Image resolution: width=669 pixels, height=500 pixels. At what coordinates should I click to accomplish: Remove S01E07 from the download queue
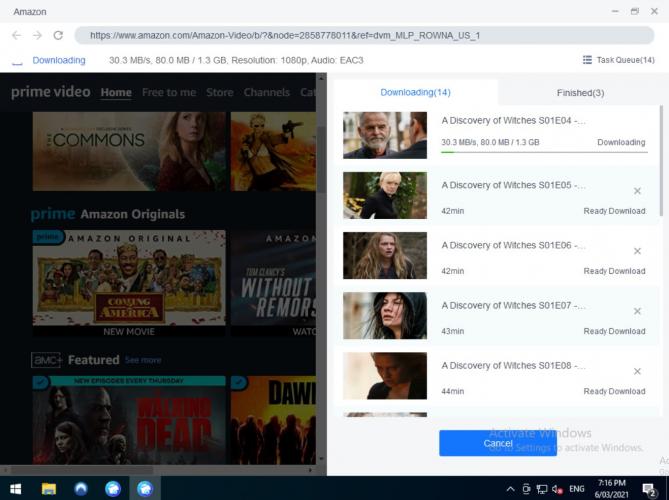[x=637, y=311]
